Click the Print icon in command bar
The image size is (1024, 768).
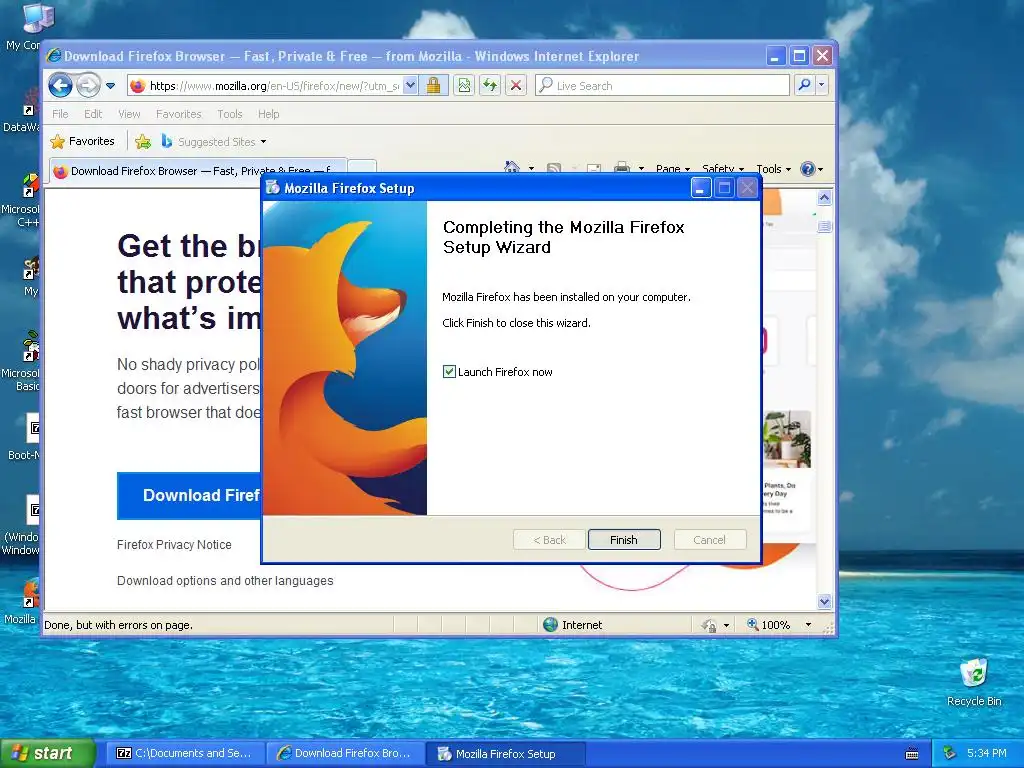pos(622,168)
